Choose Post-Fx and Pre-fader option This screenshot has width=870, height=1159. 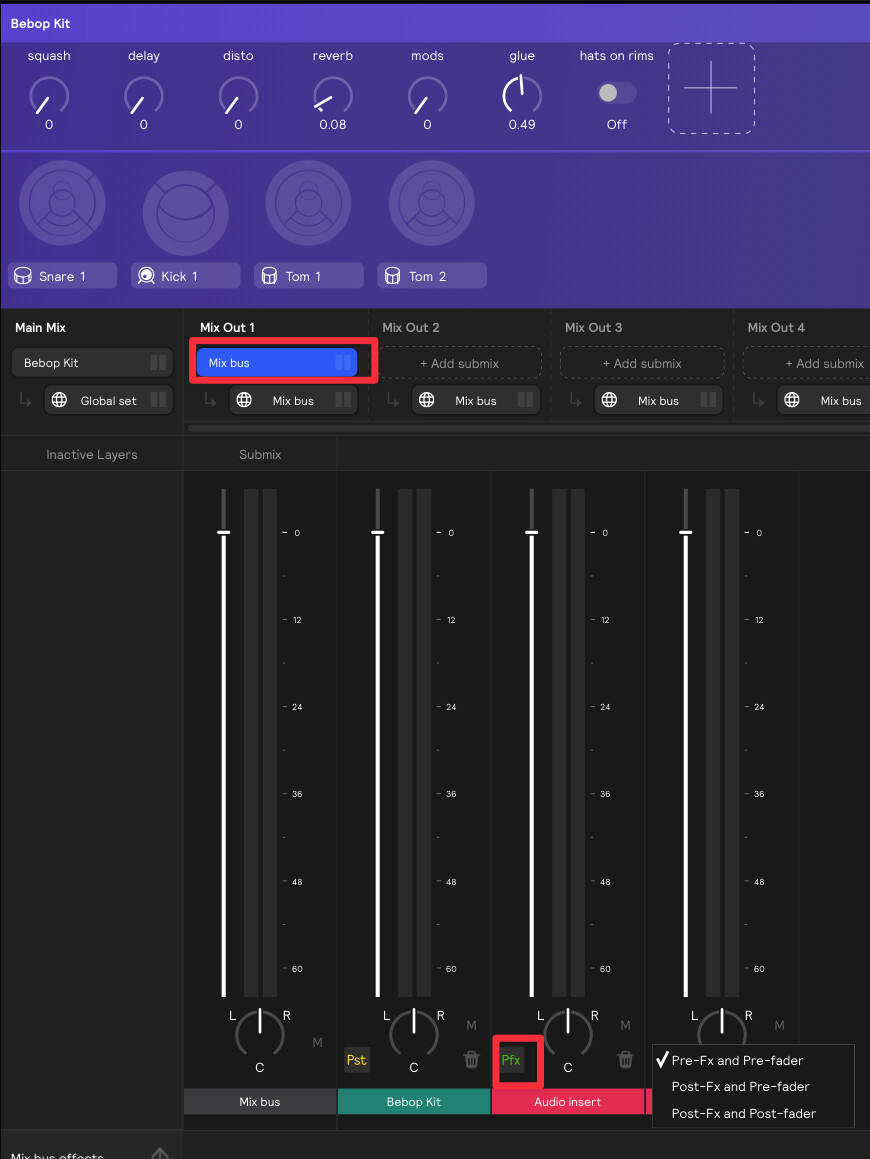[740, 1087]
